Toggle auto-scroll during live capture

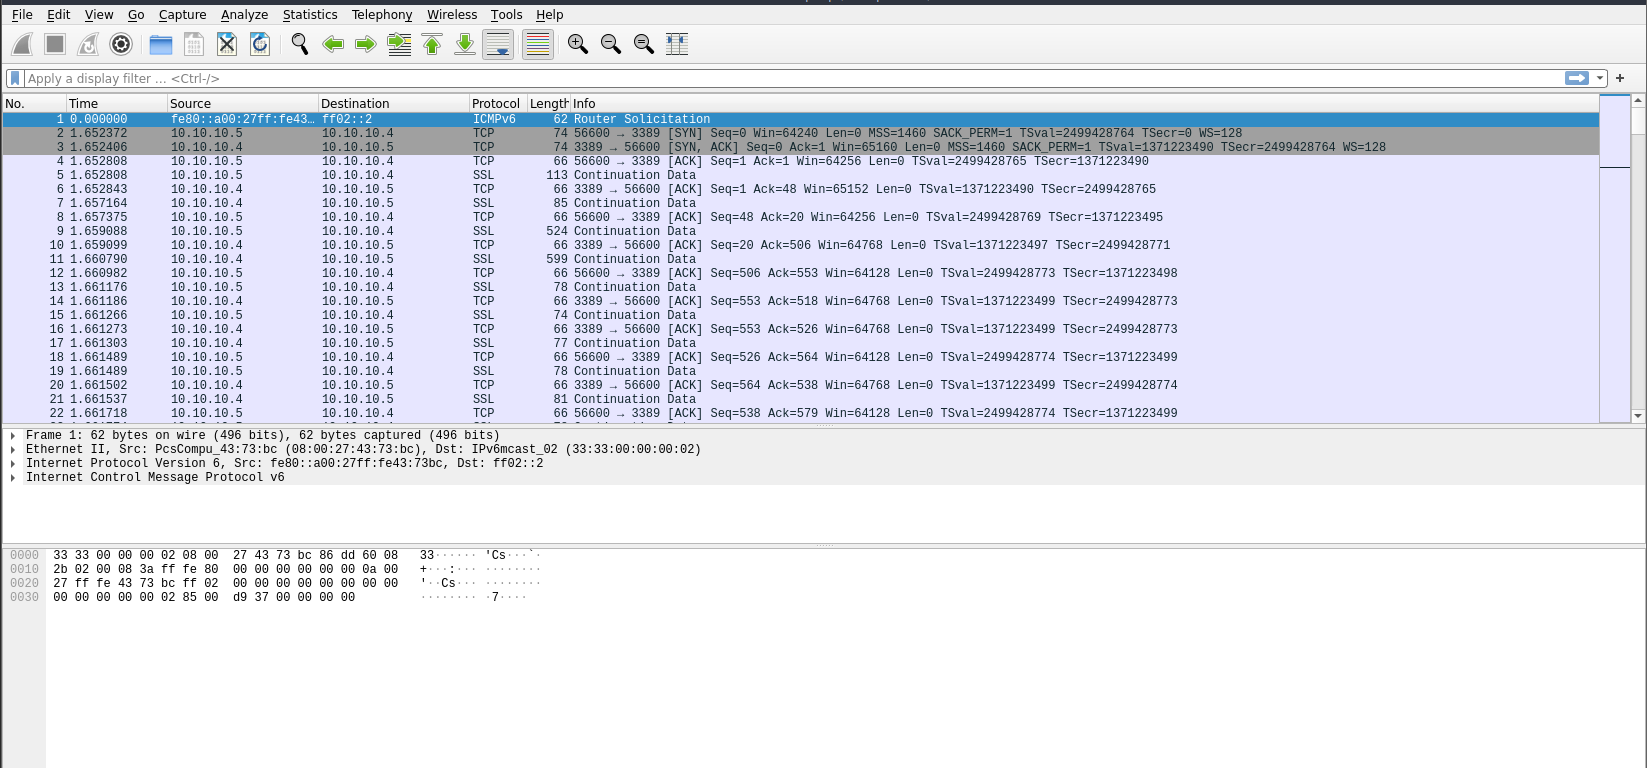(x=498, y=44)
